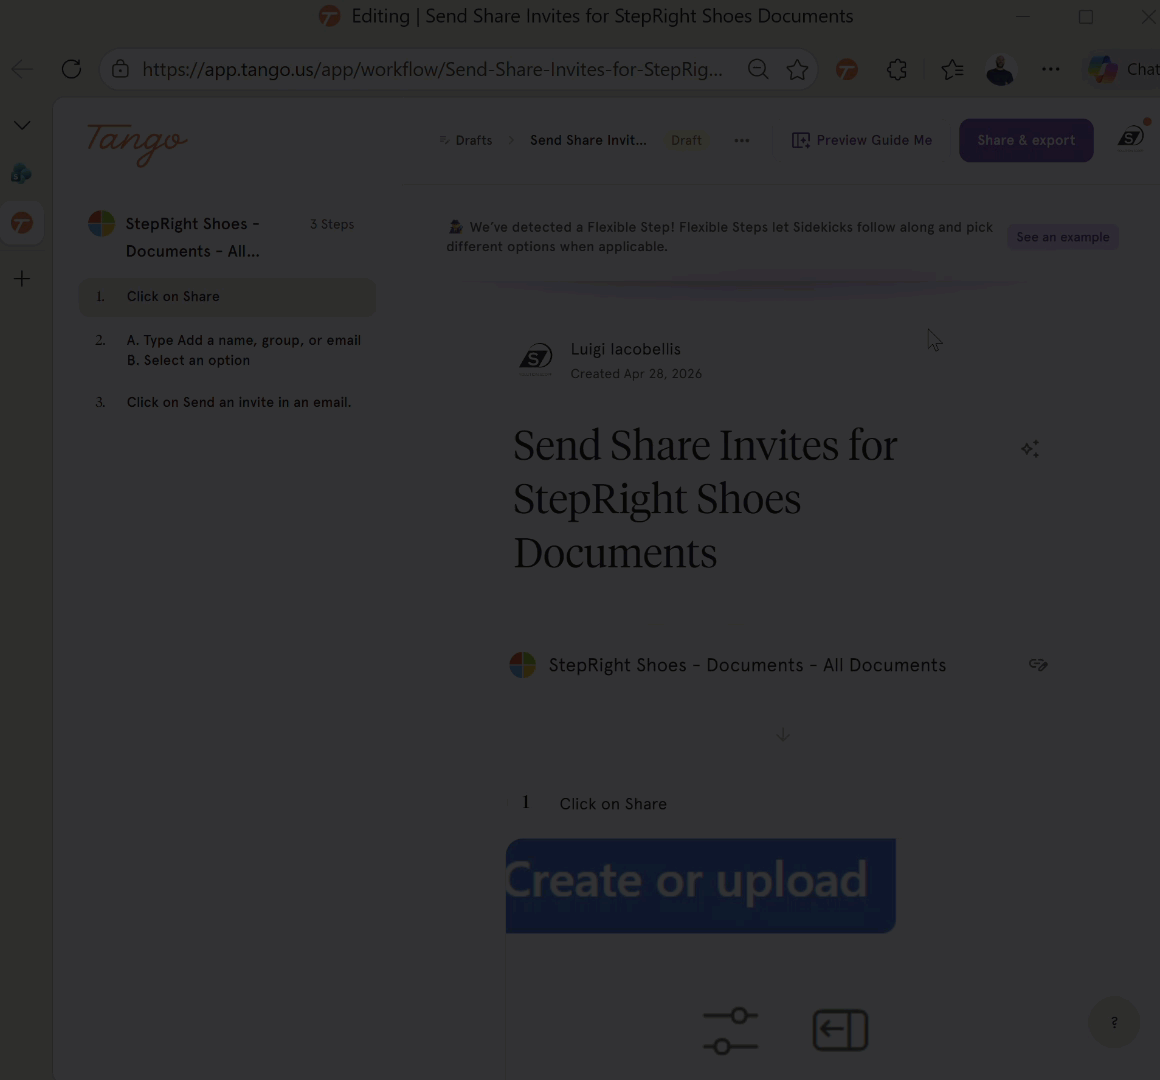Click the StepRight Shoes section header in sidebar

[x=193, y=237]
